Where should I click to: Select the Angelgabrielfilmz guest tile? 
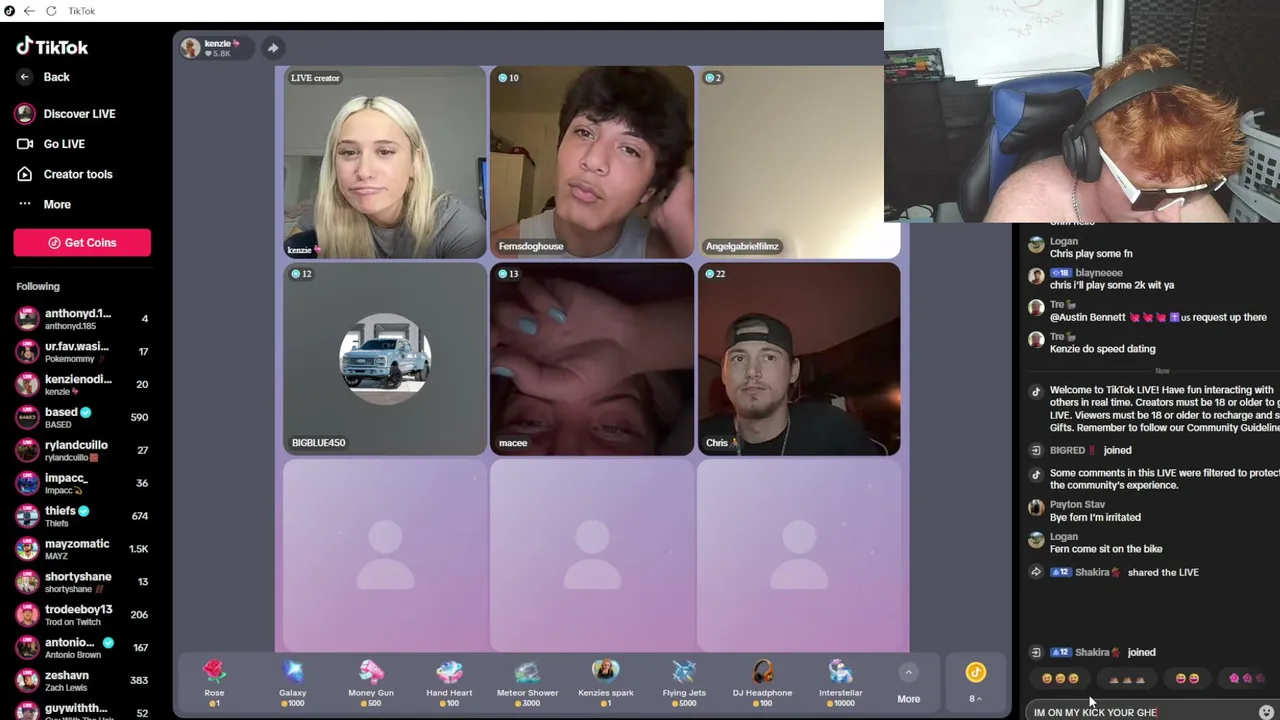pos(798,162)
